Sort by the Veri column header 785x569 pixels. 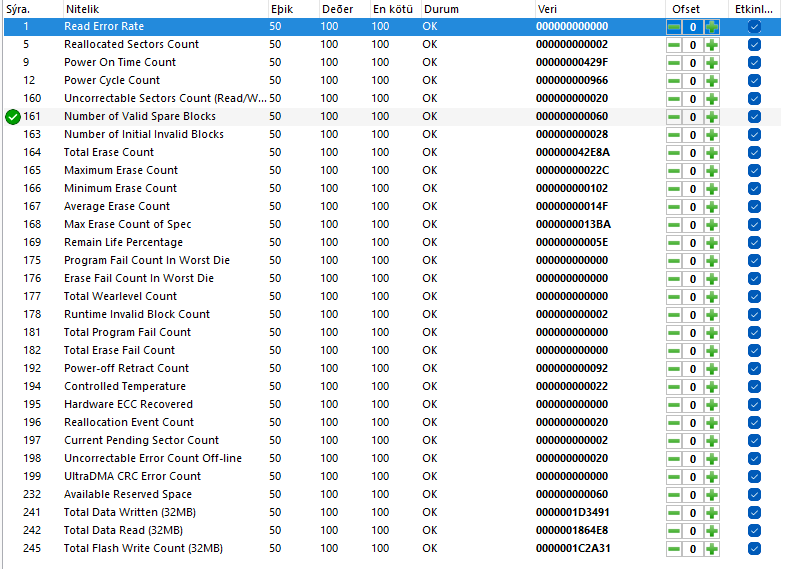coord(600,9)
